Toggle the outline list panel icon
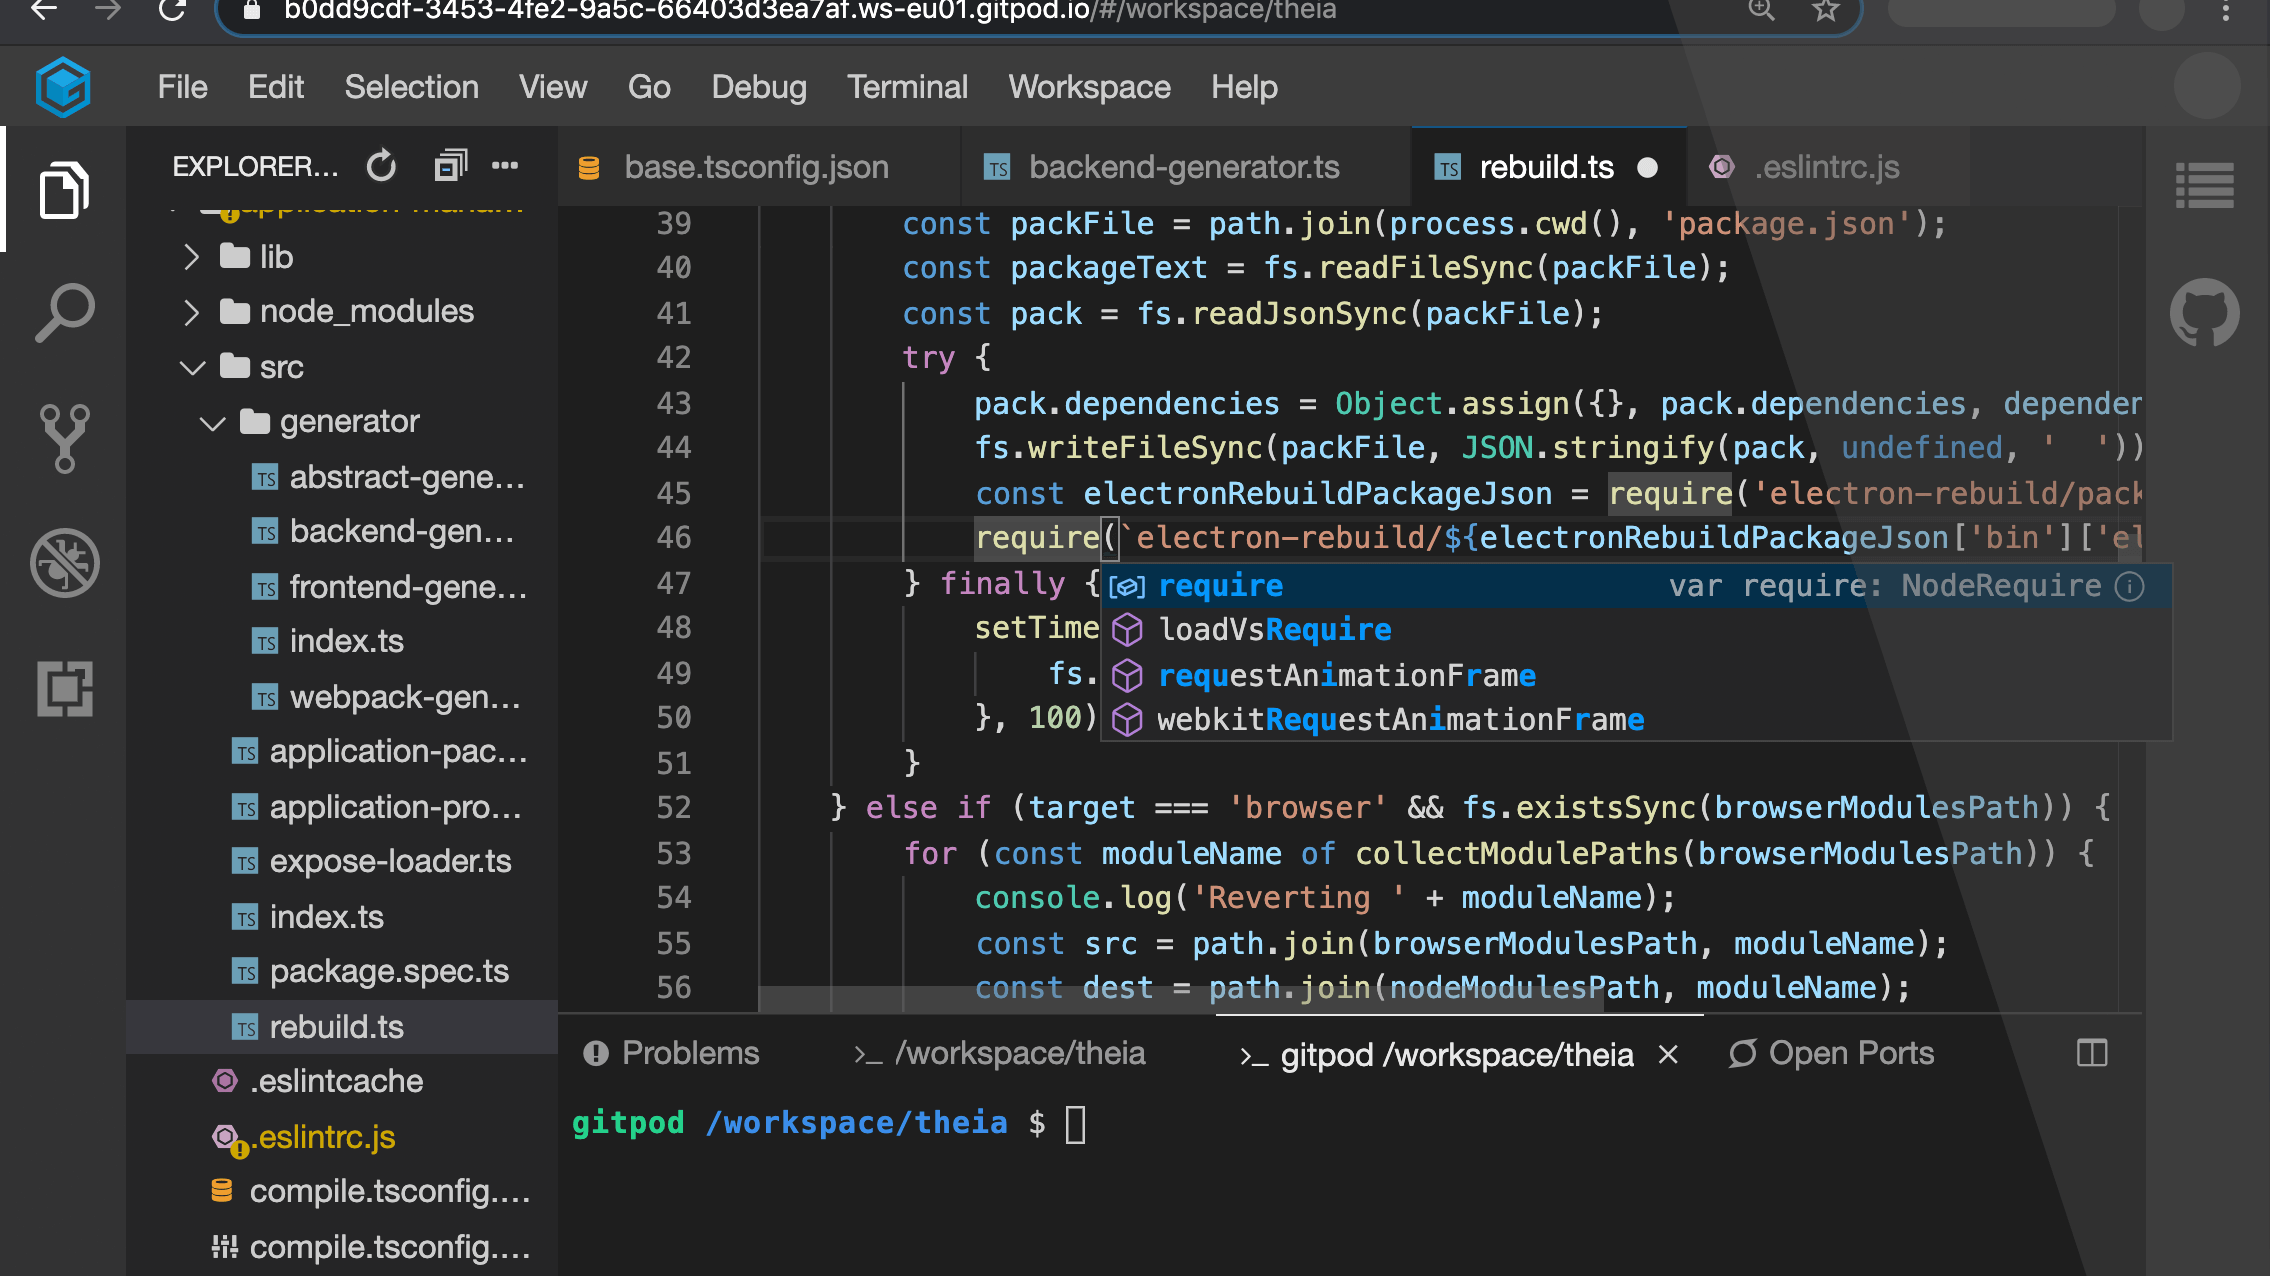Viewport: 2270px width, 1276px height. point(2204,187)
